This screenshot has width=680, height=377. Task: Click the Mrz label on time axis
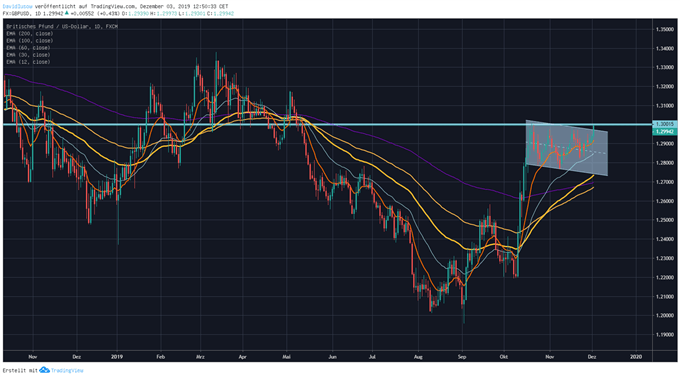pos(200,357)
